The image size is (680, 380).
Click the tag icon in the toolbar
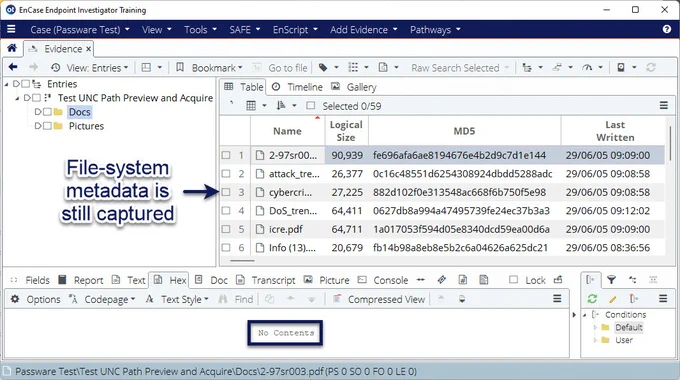coord(323,67)
